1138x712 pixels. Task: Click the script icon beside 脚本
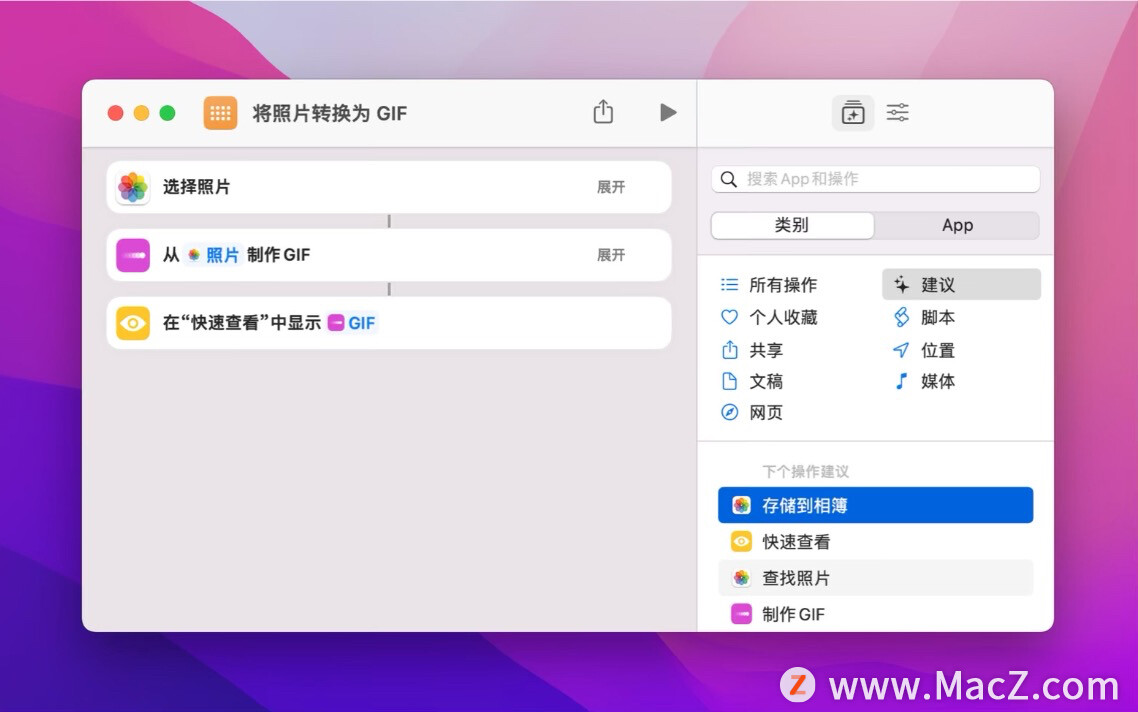[901, 317]
